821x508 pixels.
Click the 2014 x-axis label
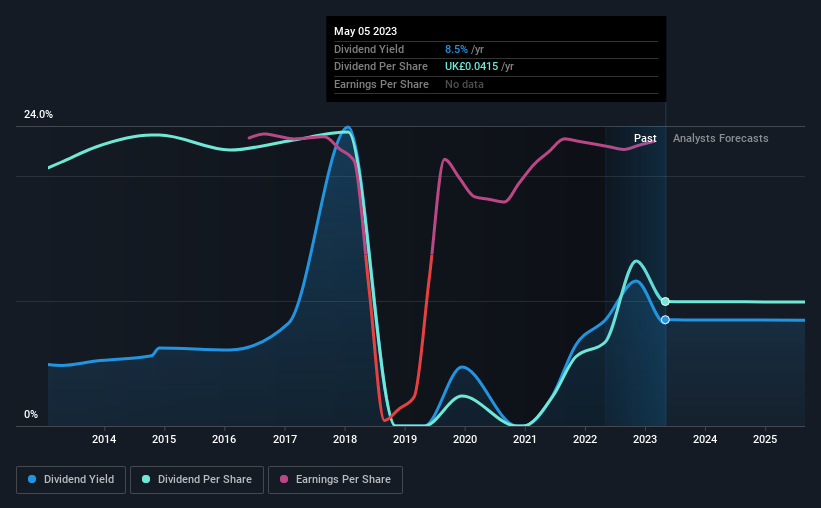pyautogui.click(x=104, y=439)
